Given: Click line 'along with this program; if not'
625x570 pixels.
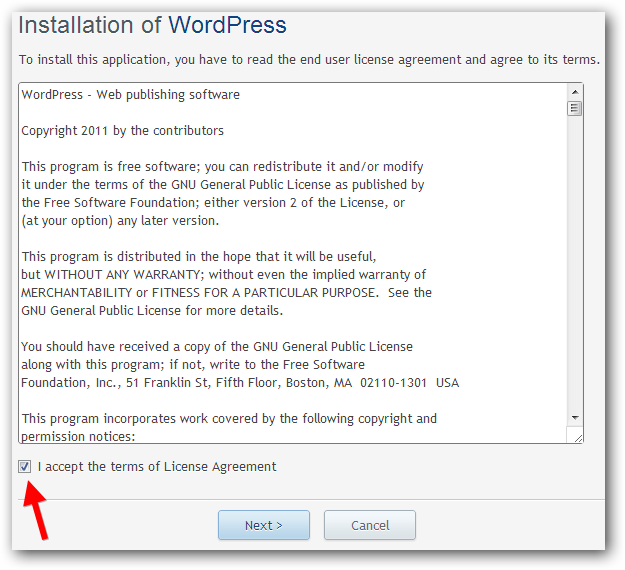Looking at the screenshot, I should point(193,365).
